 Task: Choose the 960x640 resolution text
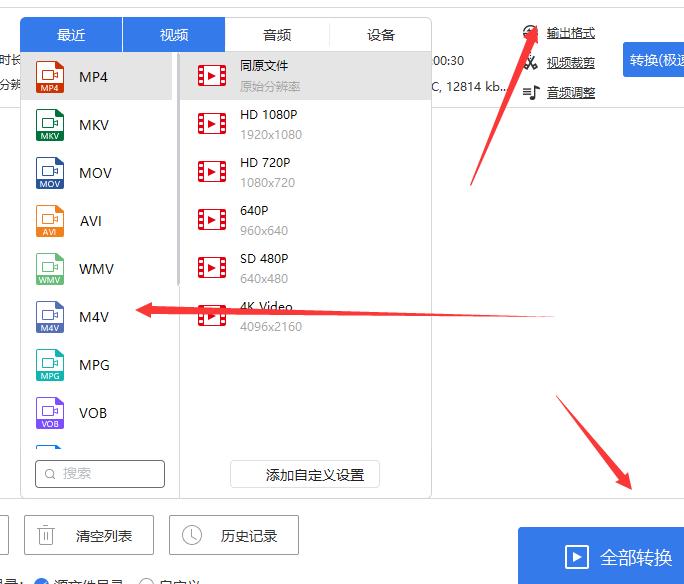pyautogui.click(x=264, y=231)
